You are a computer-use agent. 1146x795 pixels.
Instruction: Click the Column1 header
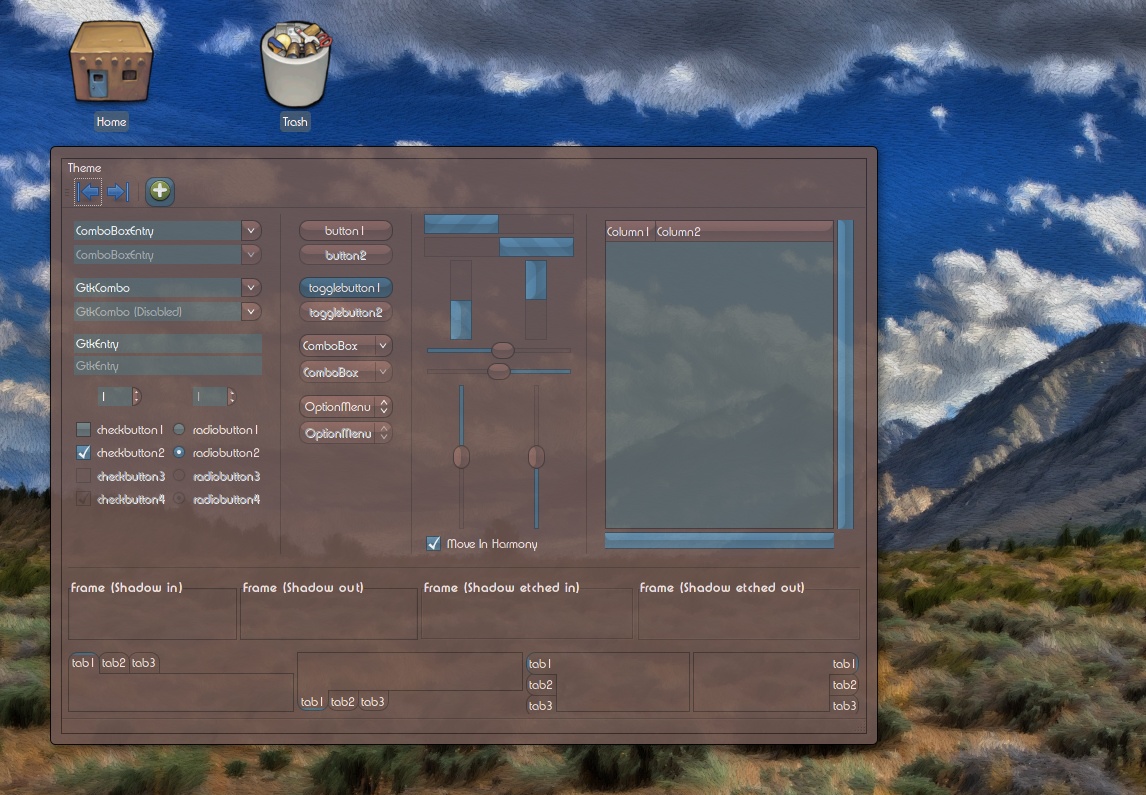pos(629,232)
